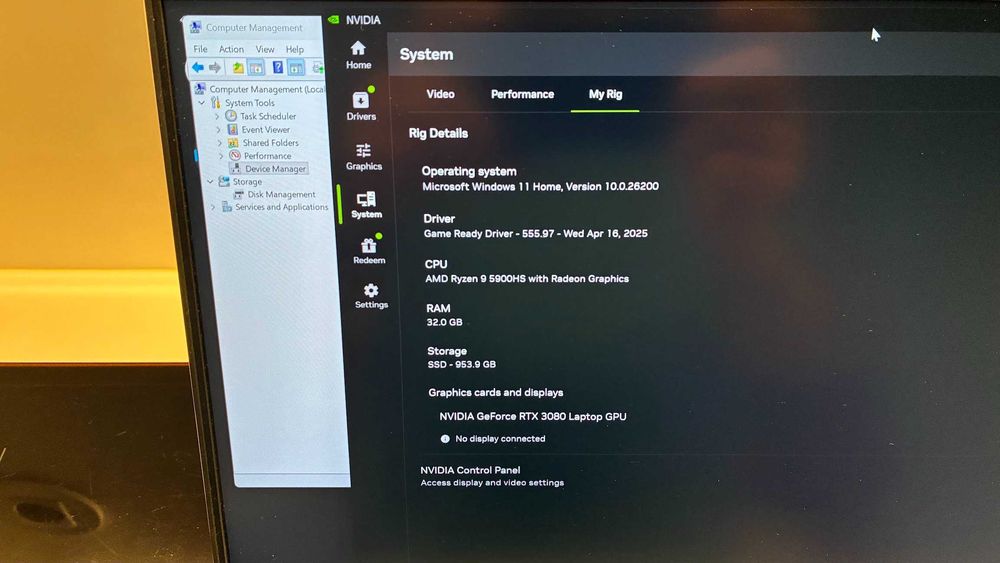This screenshot has width=1000, height=563.
Task: Expand the Services and Applications node
Action: 213,207
